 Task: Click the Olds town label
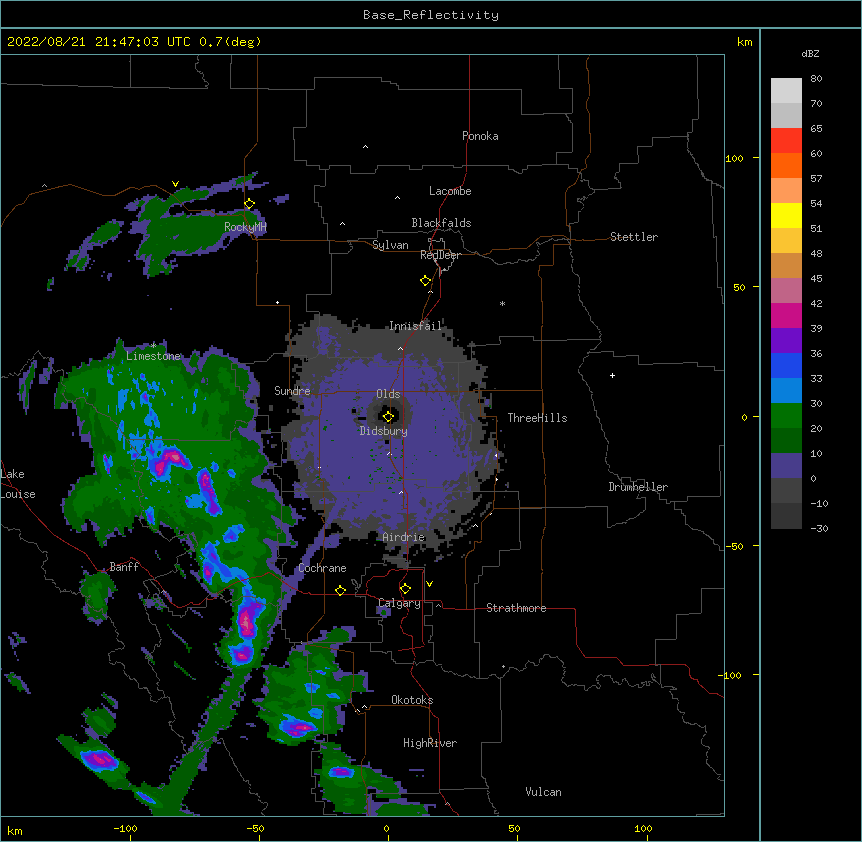(388, 394)
